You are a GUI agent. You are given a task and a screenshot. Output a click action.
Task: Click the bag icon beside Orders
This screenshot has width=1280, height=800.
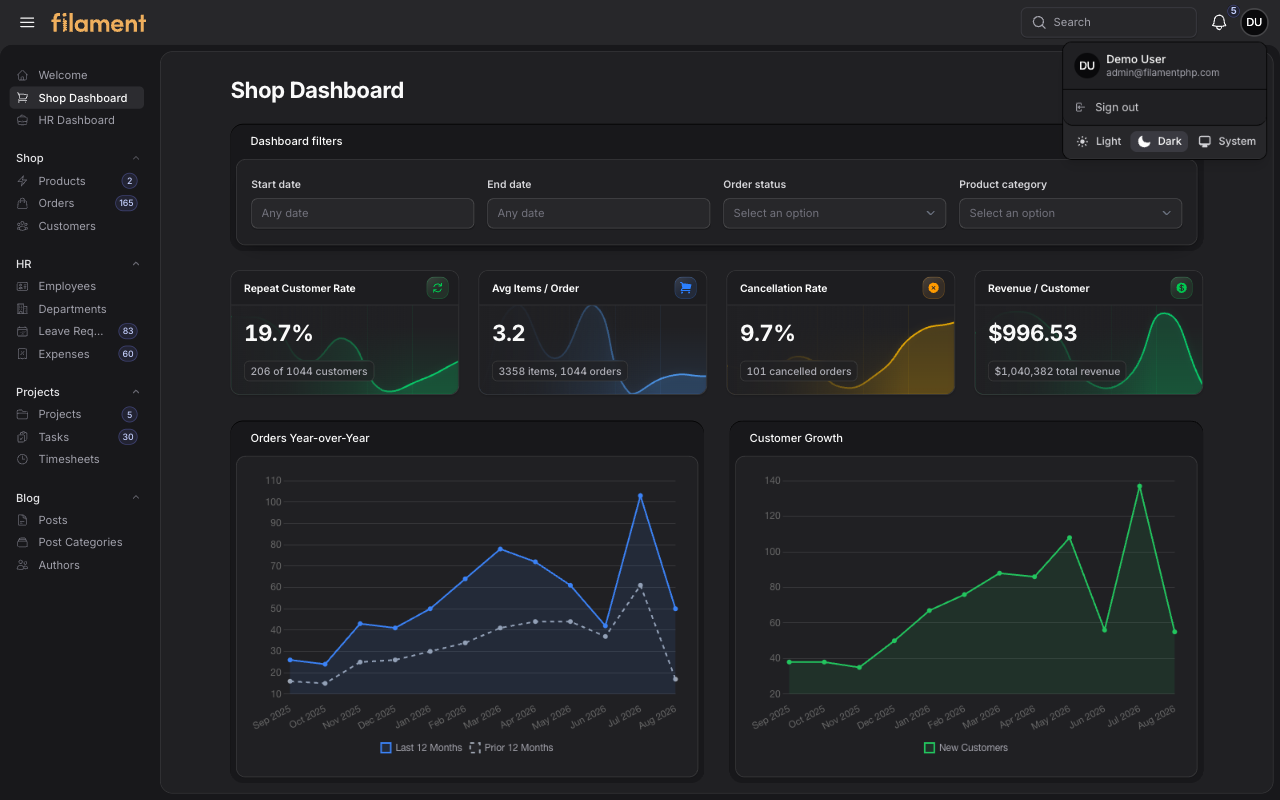point(23,203)
